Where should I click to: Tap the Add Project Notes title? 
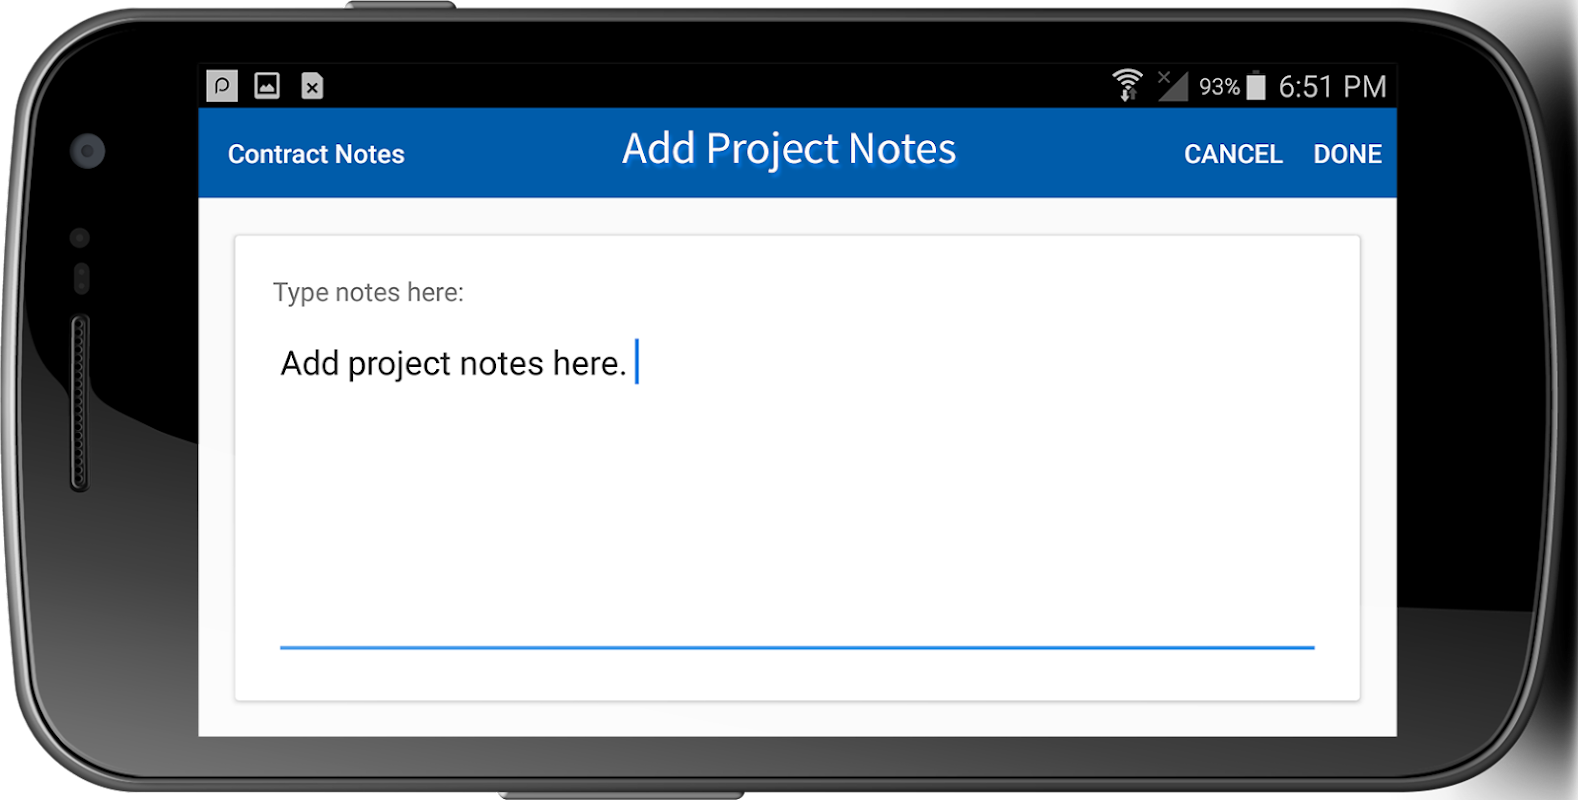pyautogui.click(x=789, y=149)
